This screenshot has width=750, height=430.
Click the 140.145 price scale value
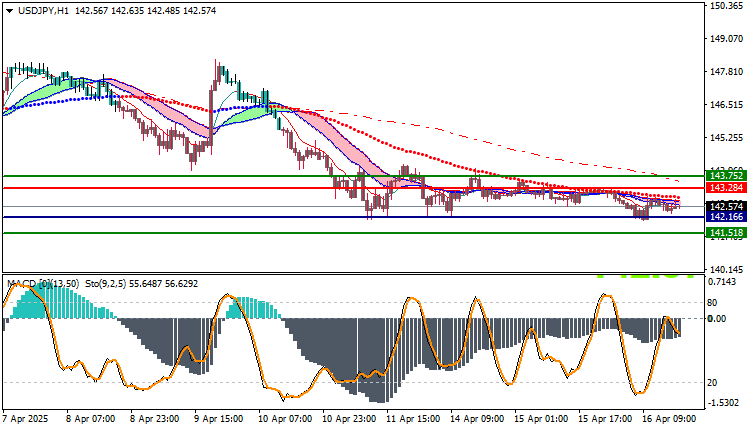727,270
